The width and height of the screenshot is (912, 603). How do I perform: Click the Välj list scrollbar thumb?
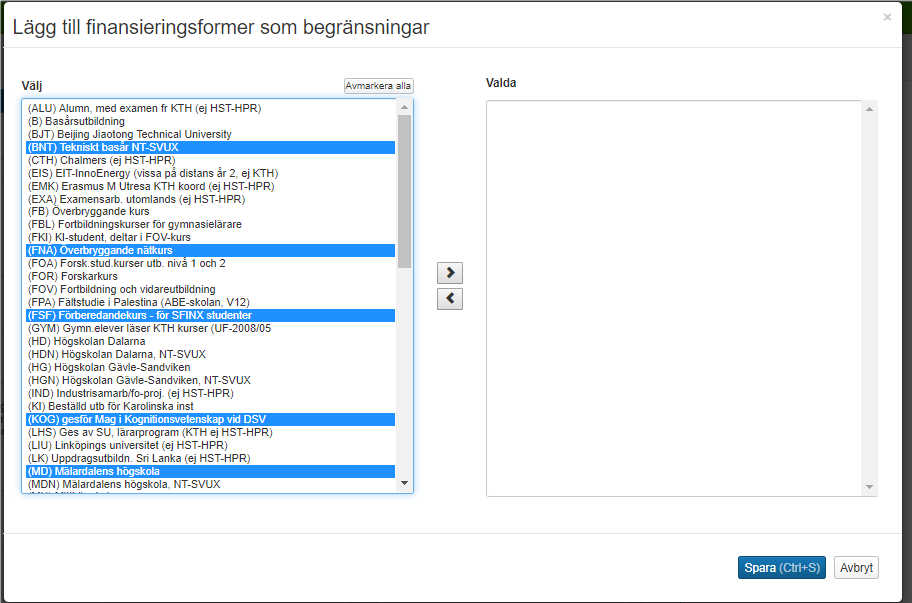404,190
